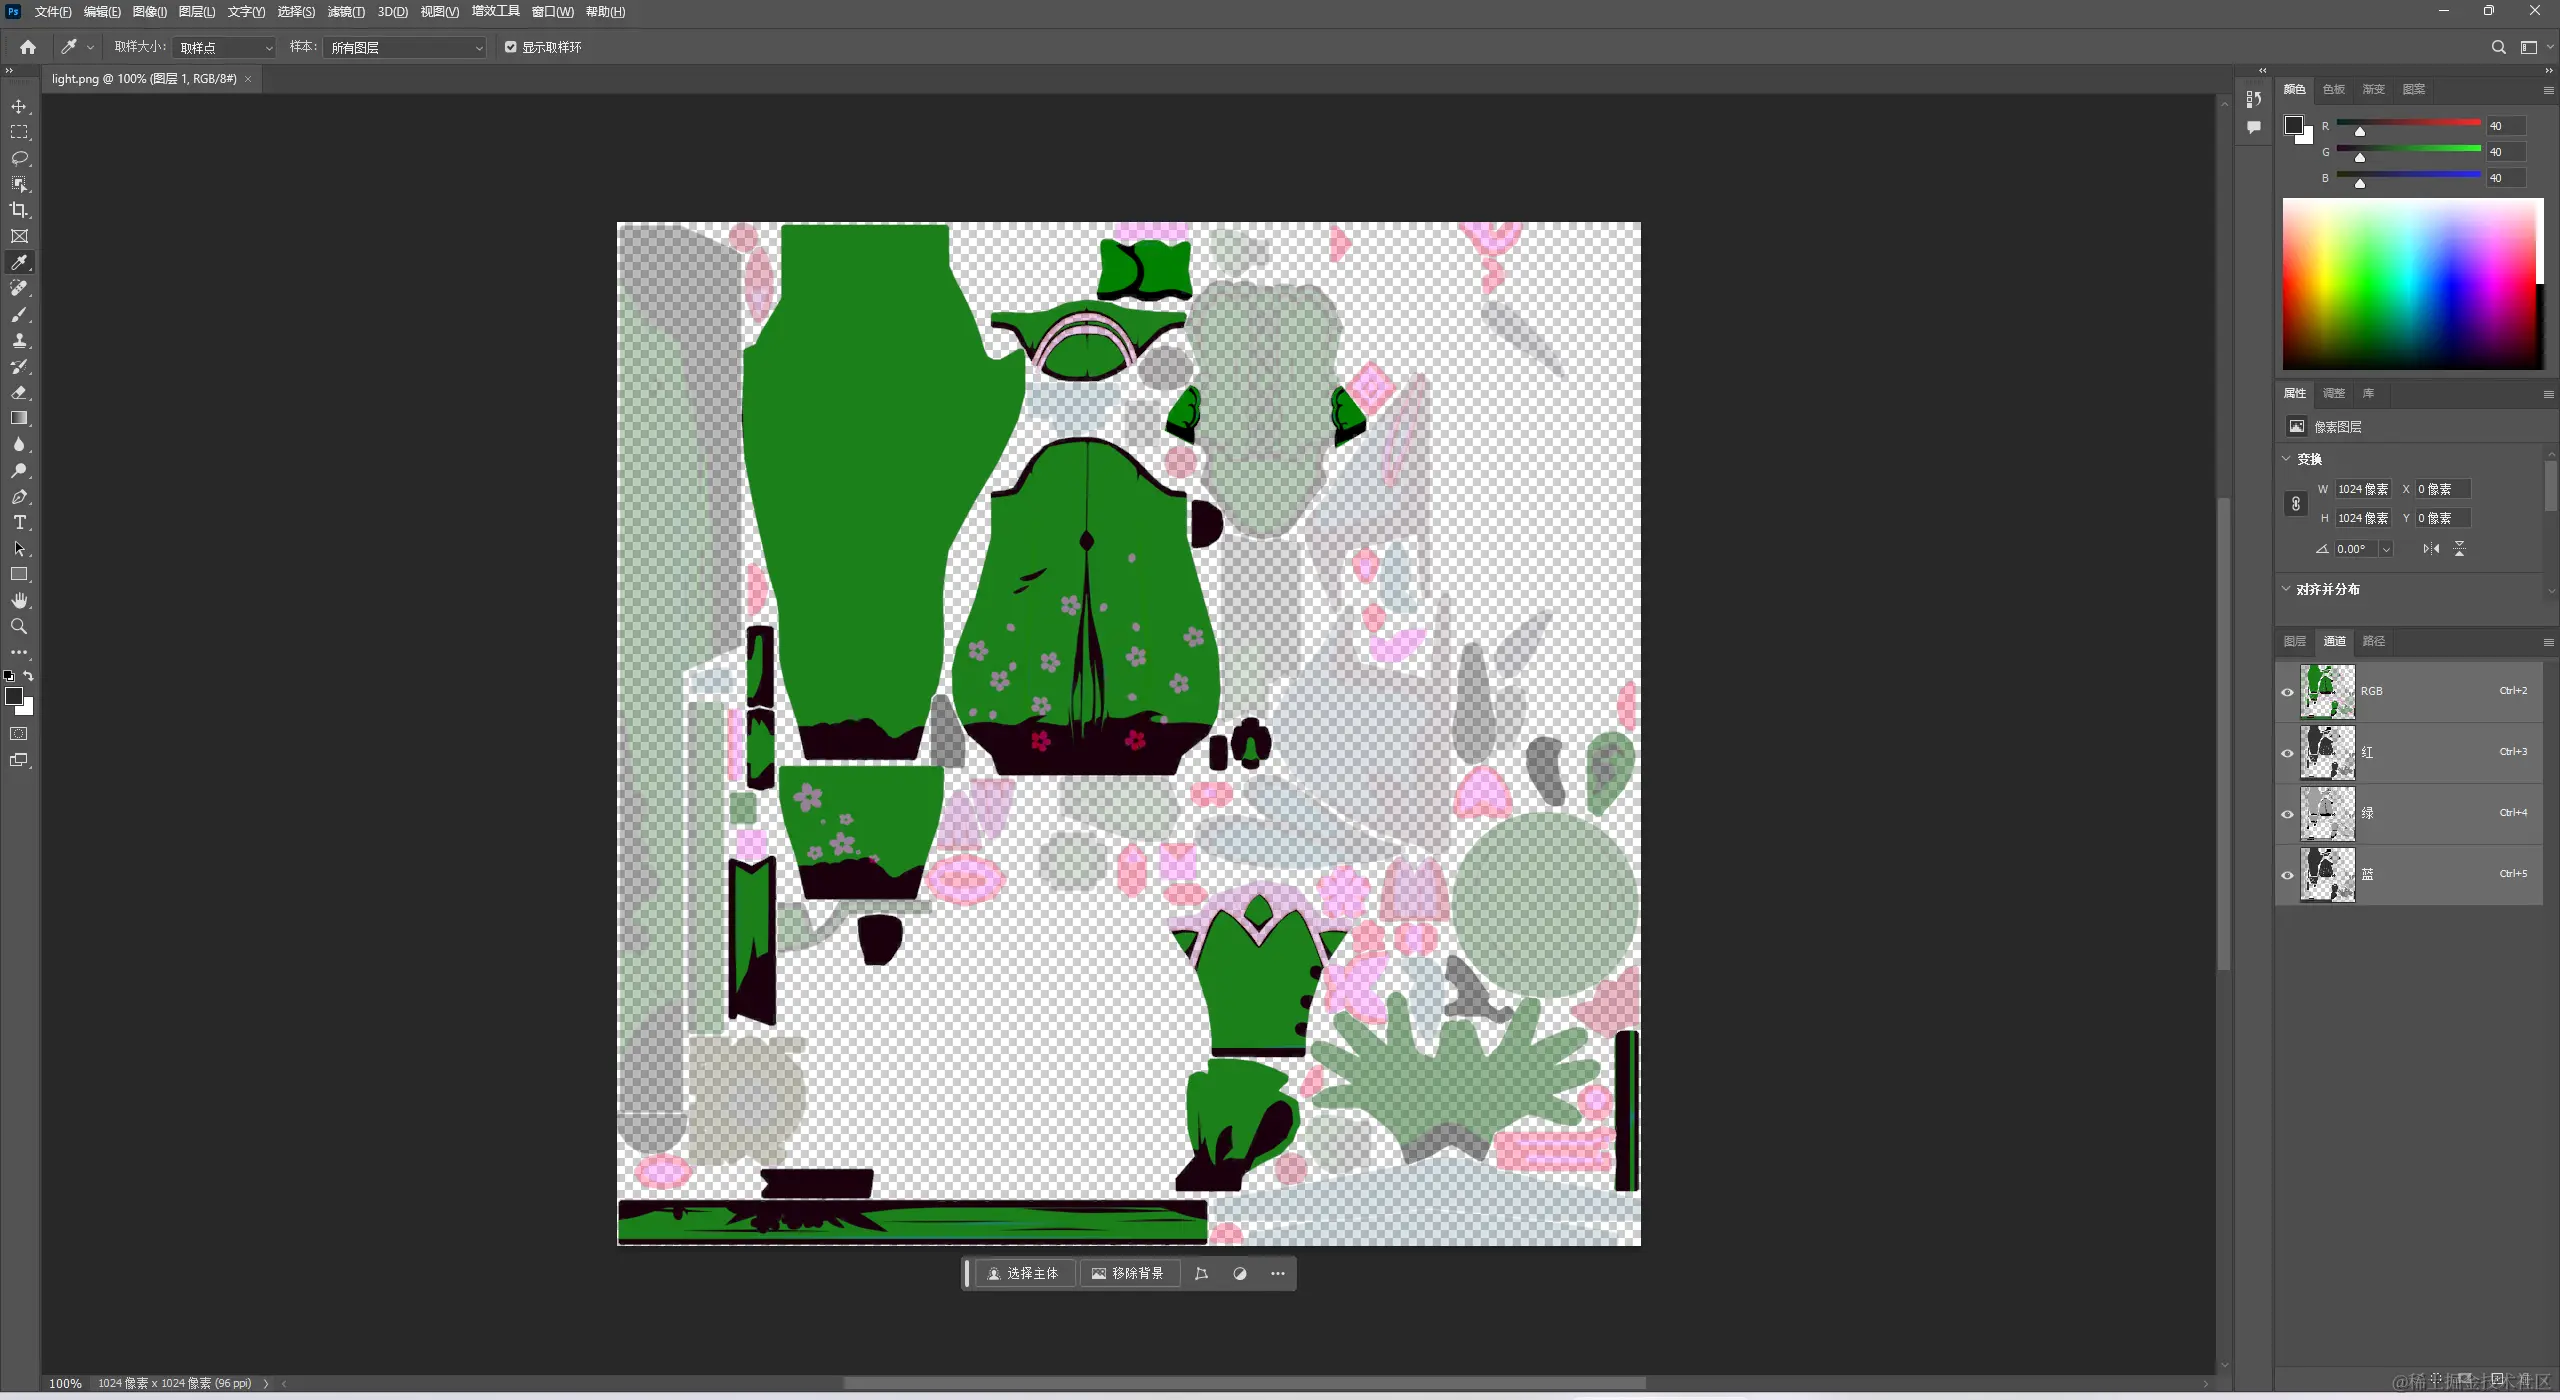
Task: Toggle visibility of the 红 channel
Action: (2287, 753)
